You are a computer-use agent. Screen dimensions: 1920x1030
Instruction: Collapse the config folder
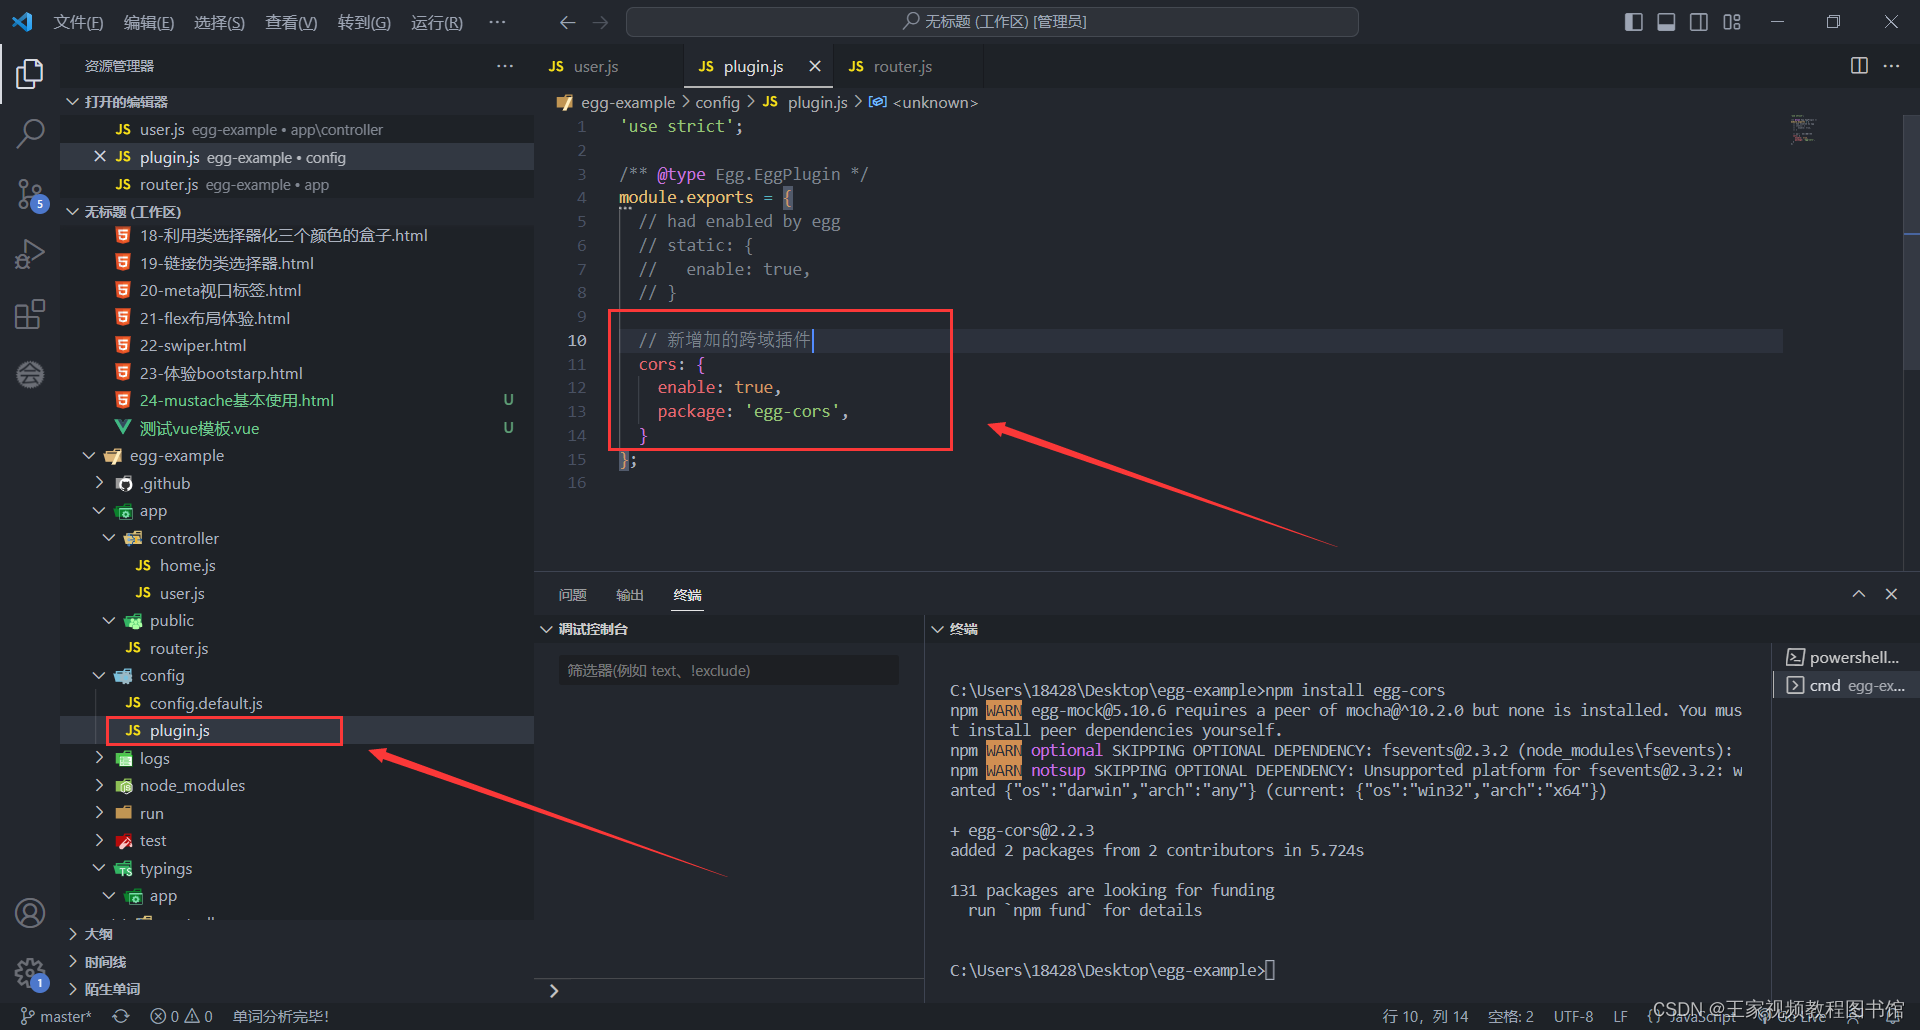pos(297,676)
